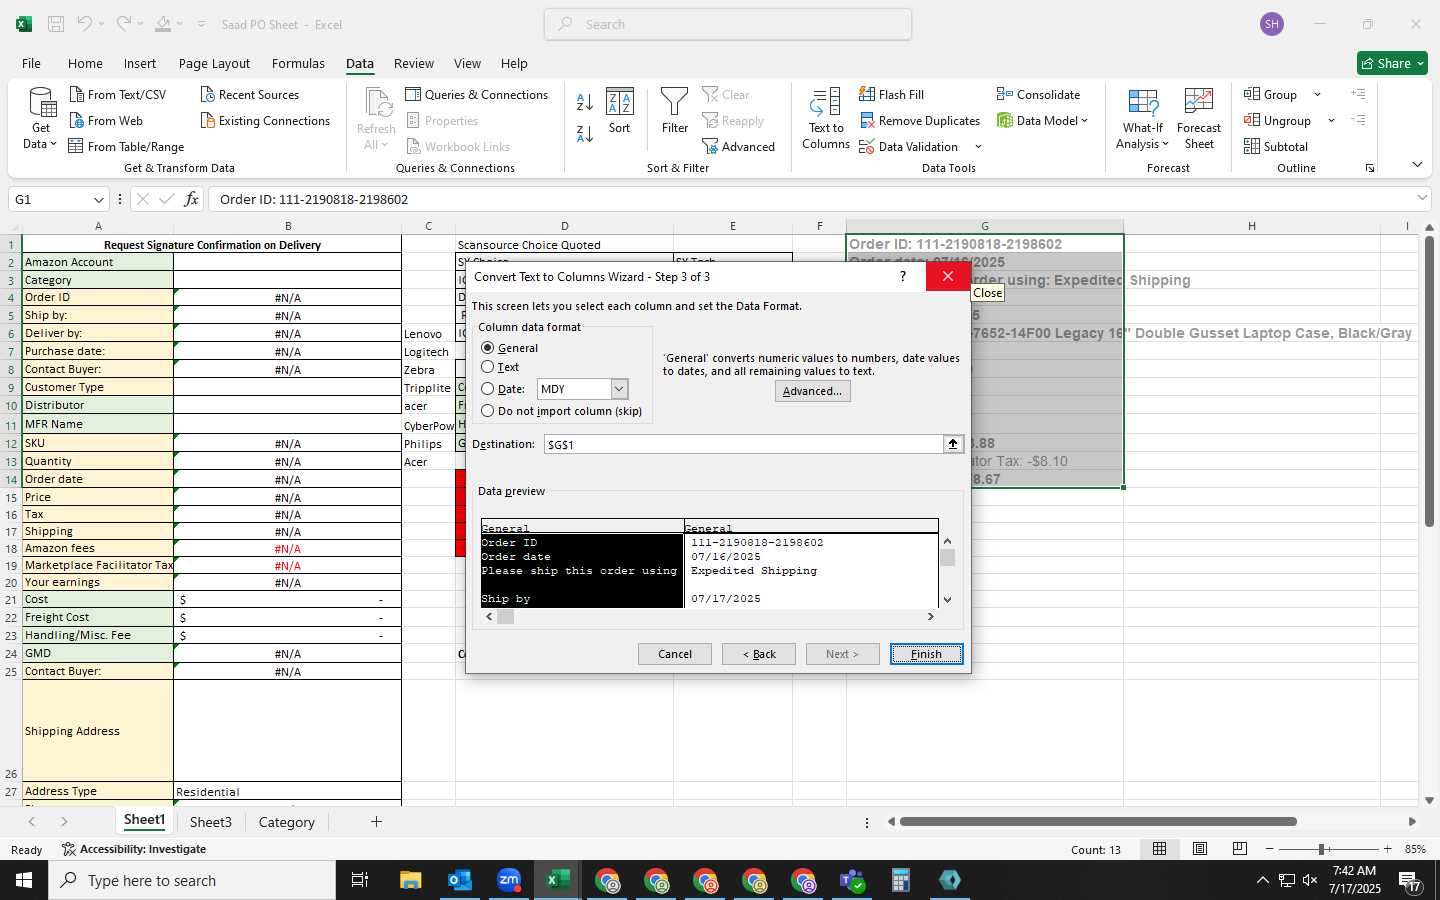Expand the Data Model dropdown arrow
The width and height of the screenshot is (1440, 900).
[1084, 120]
